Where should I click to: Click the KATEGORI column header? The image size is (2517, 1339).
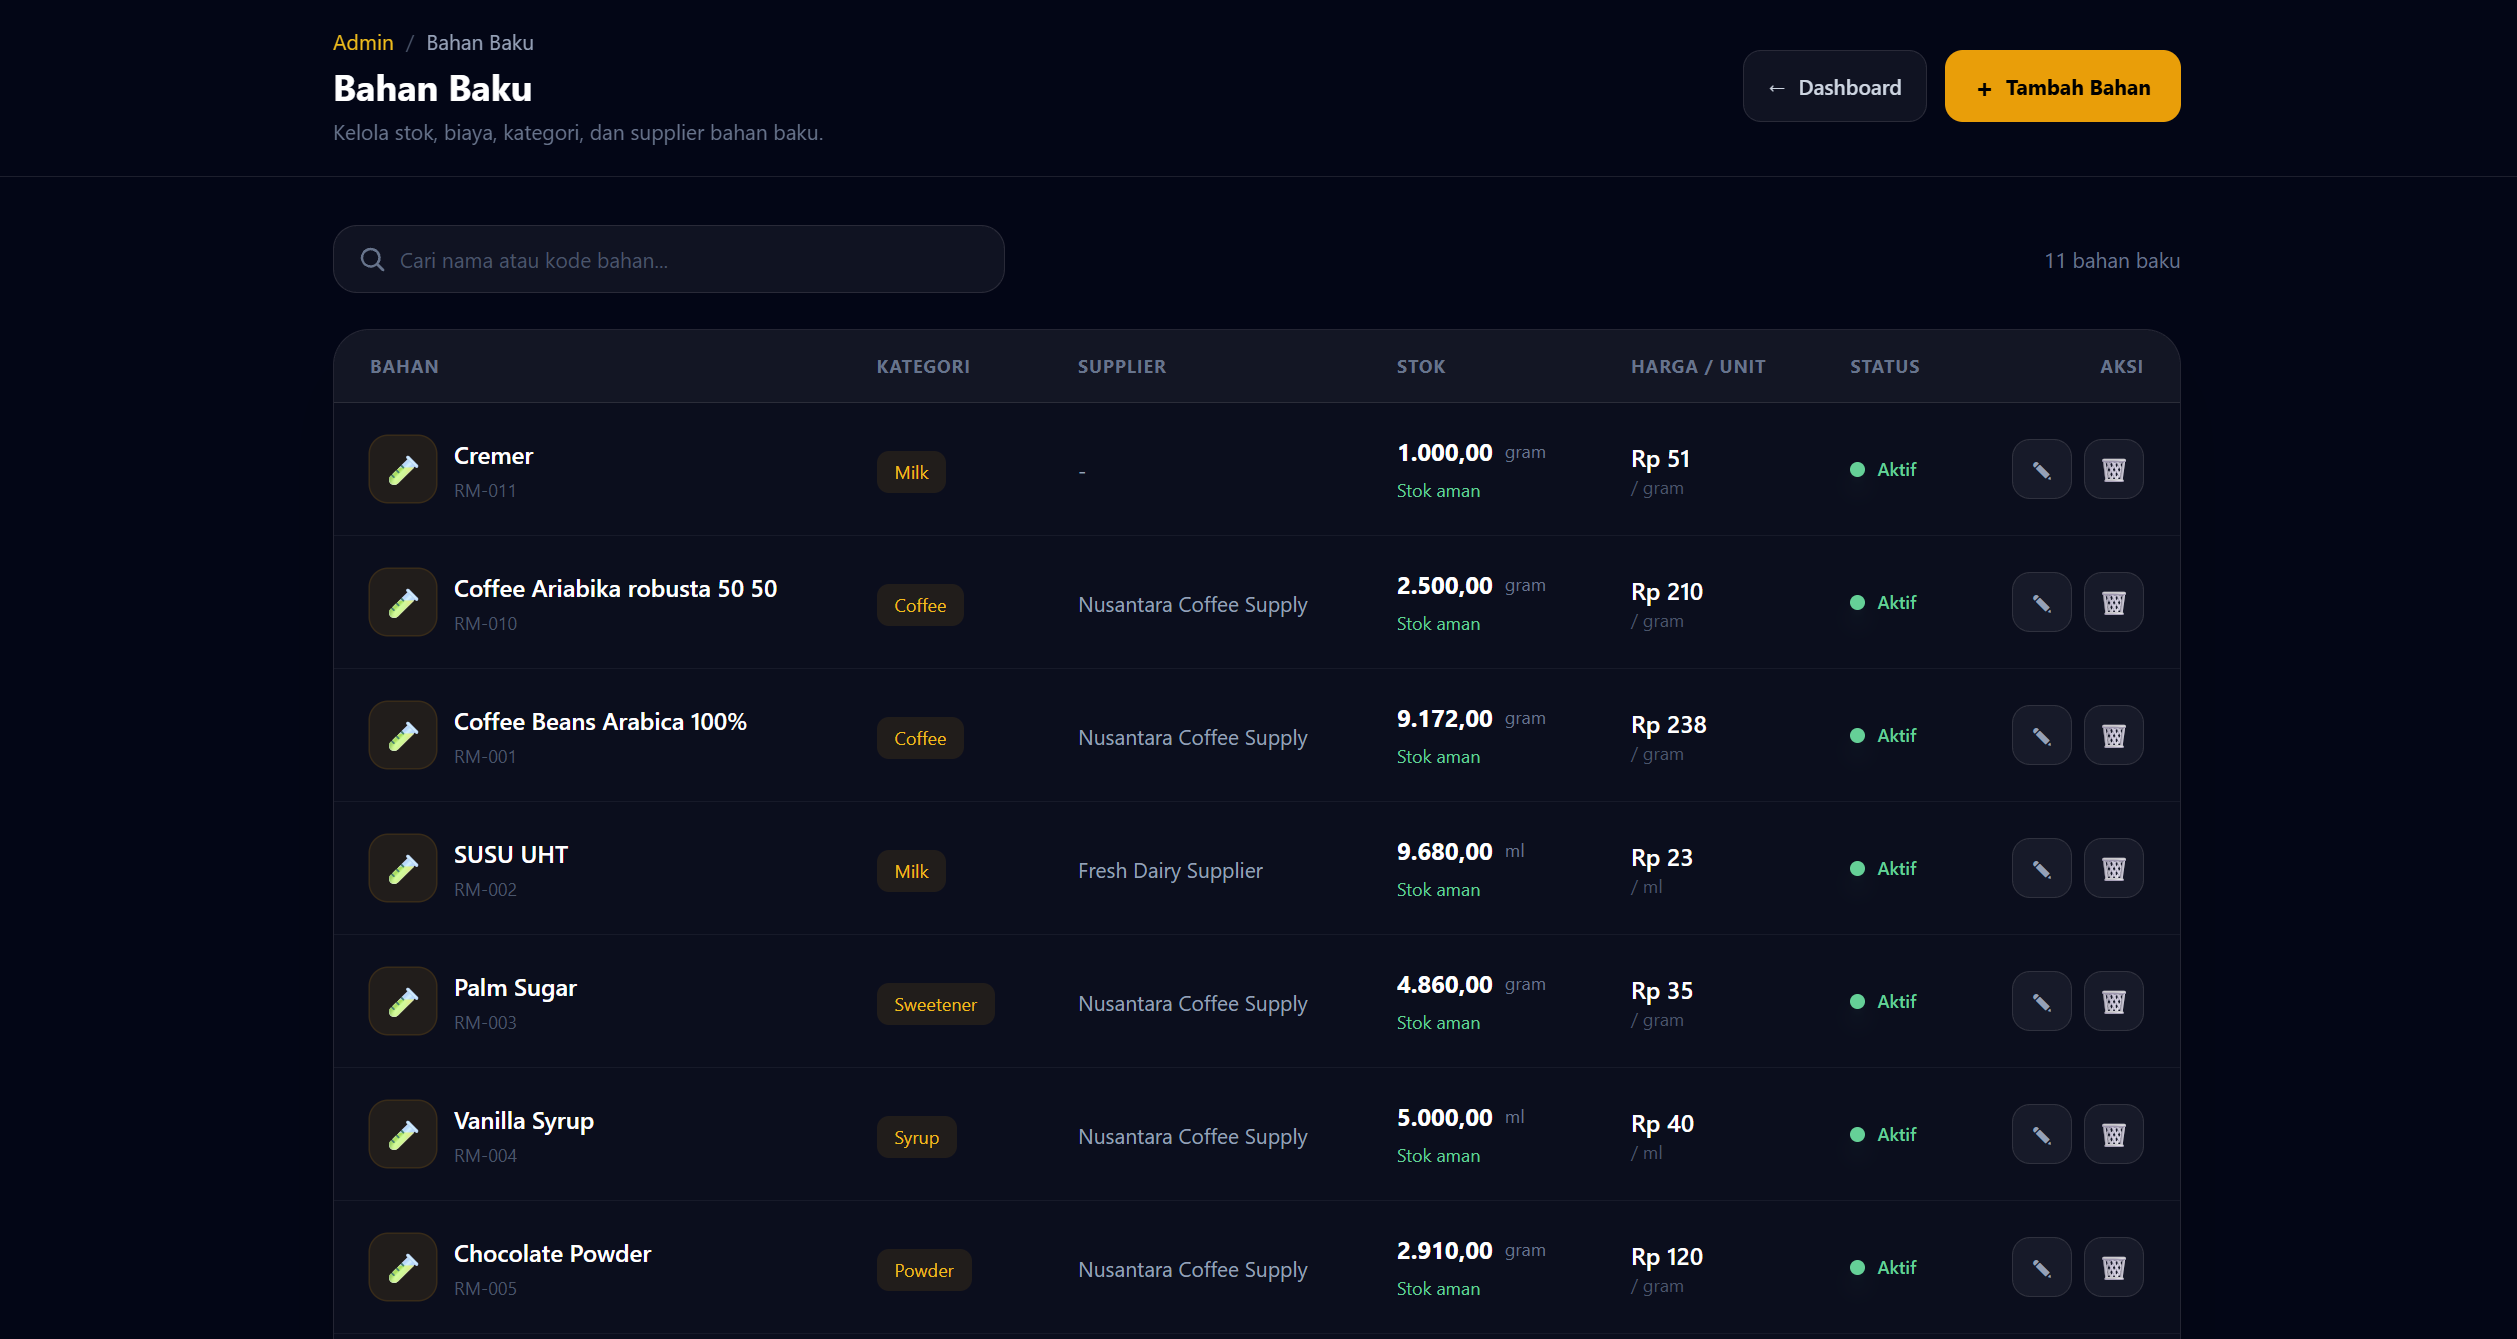[923, 366]
